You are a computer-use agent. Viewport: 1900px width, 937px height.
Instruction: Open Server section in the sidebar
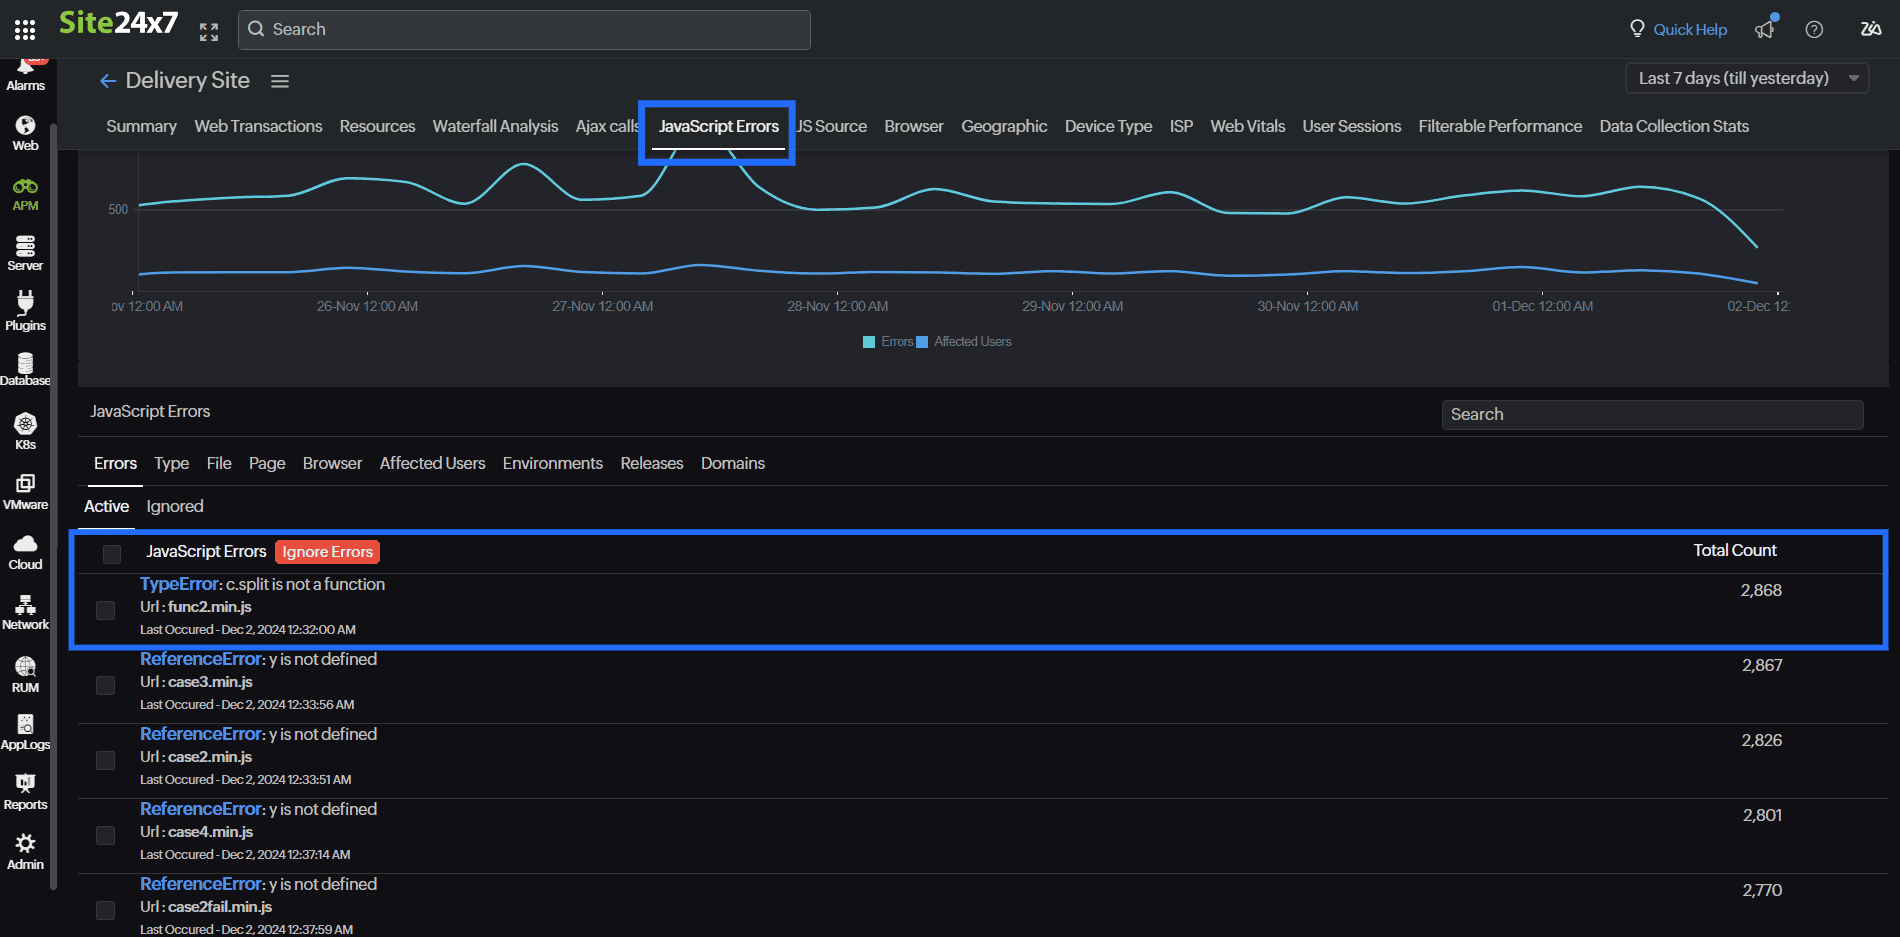click(x=26, y=254)
